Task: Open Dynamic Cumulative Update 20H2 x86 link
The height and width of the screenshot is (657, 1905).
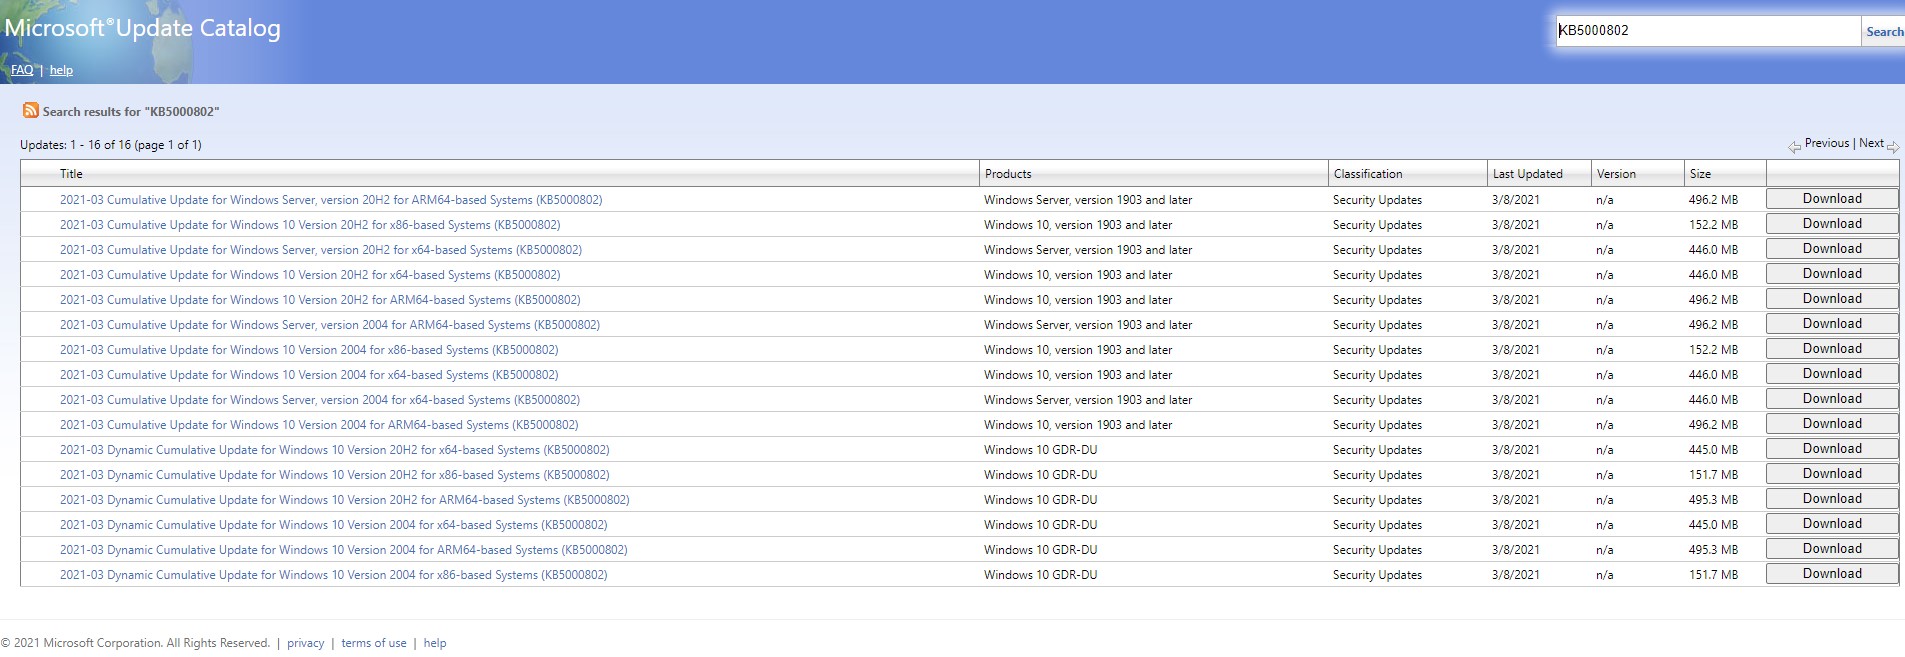Action: (335, 475)
